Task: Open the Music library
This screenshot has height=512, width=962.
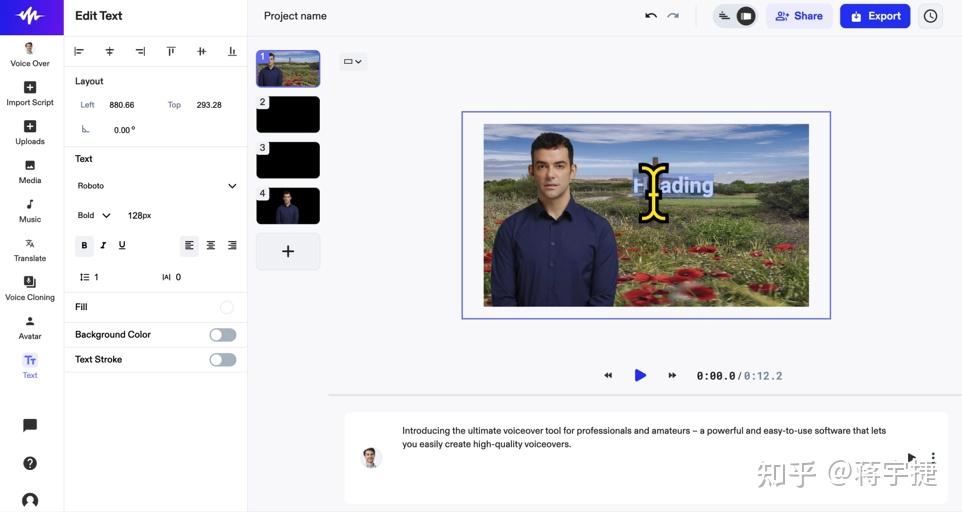Action: pyautogui.click(x=30, y=210)
